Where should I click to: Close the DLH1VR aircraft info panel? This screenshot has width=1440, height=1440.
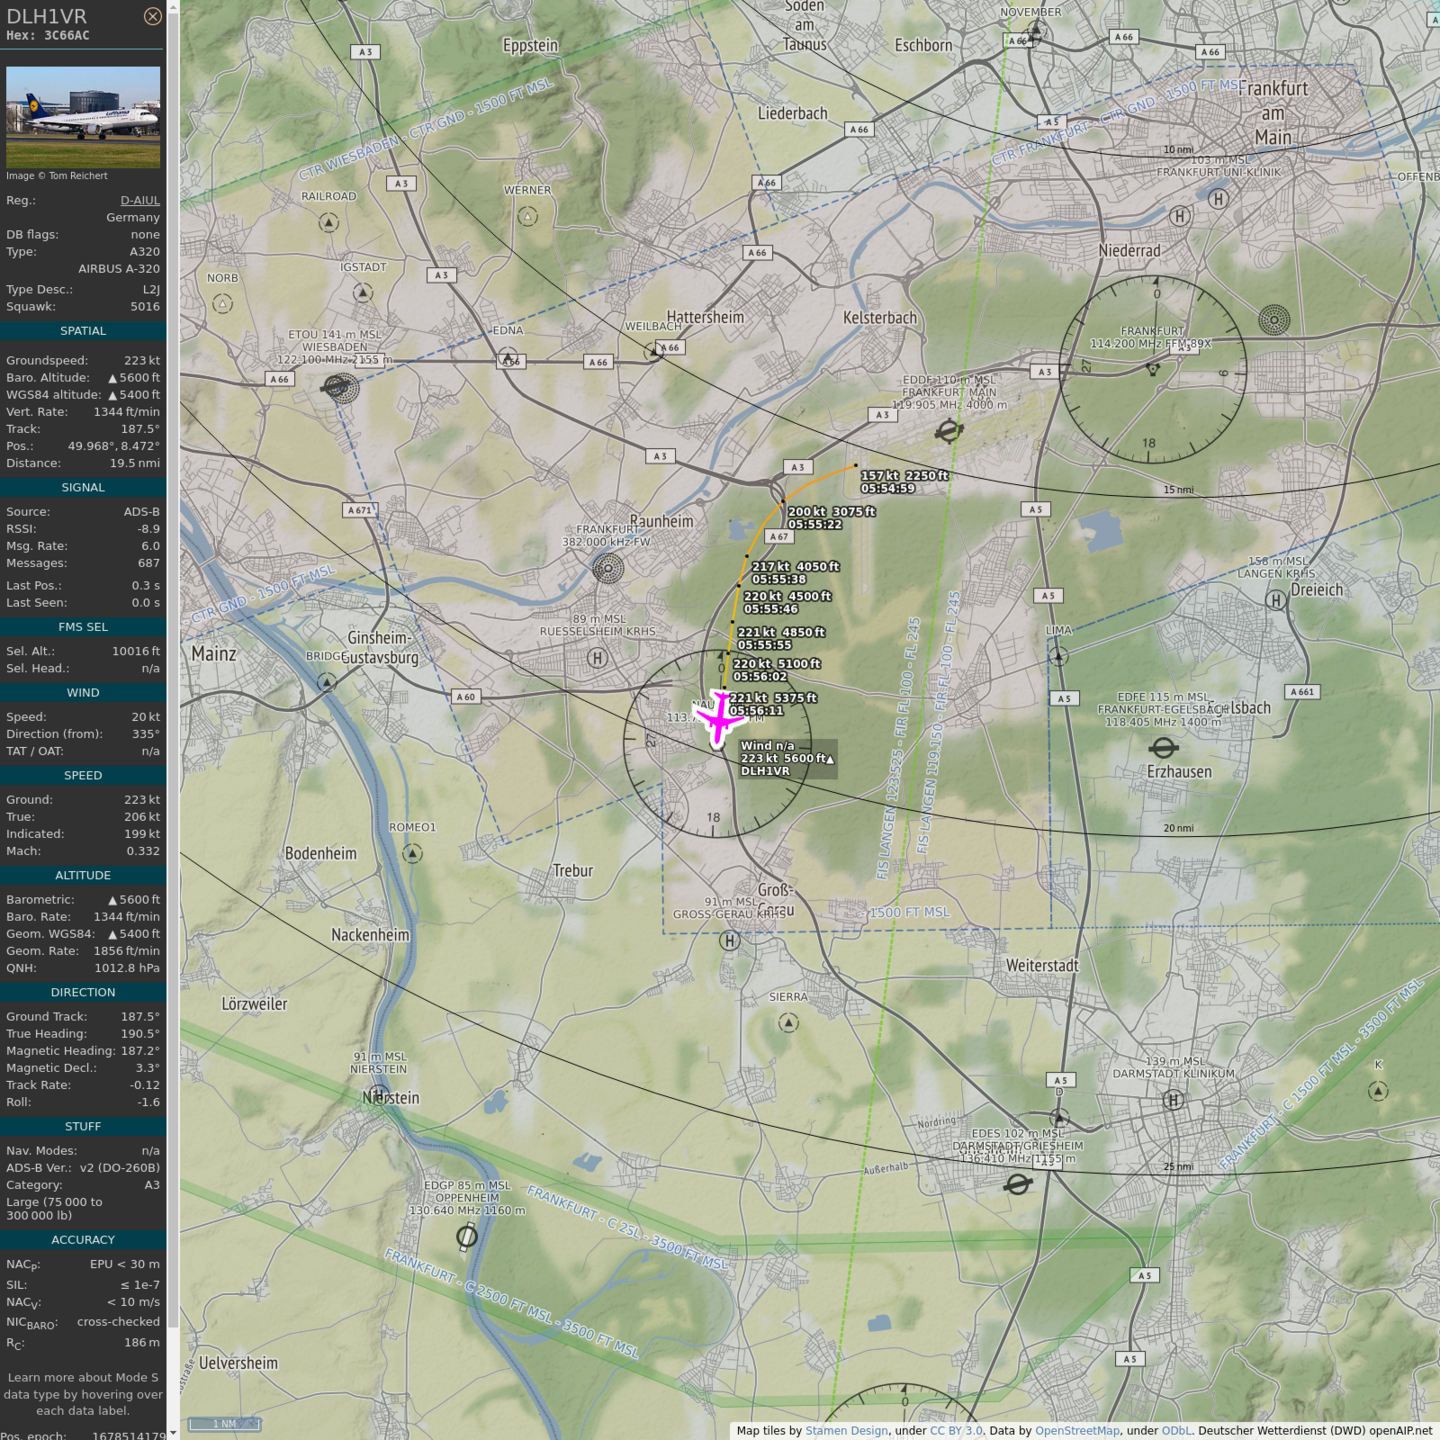pos(152,16)
